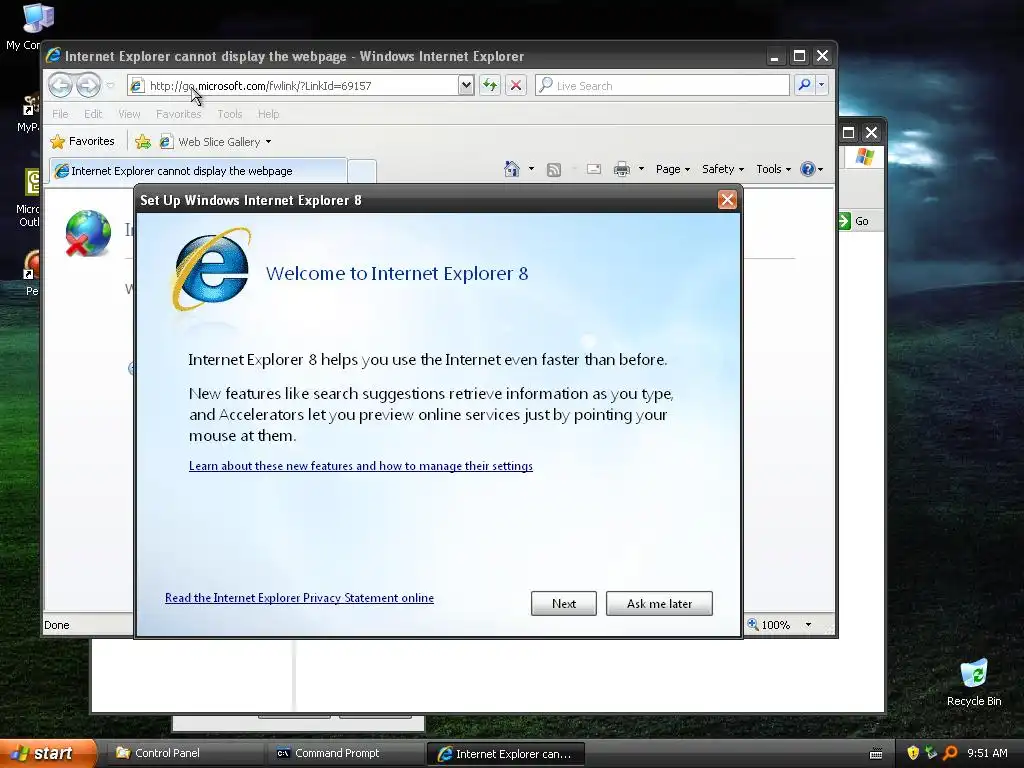Viewport: 1024px width, 768px height.
Task: Open 'Learn about these new features' link
Action: [360, 466]
